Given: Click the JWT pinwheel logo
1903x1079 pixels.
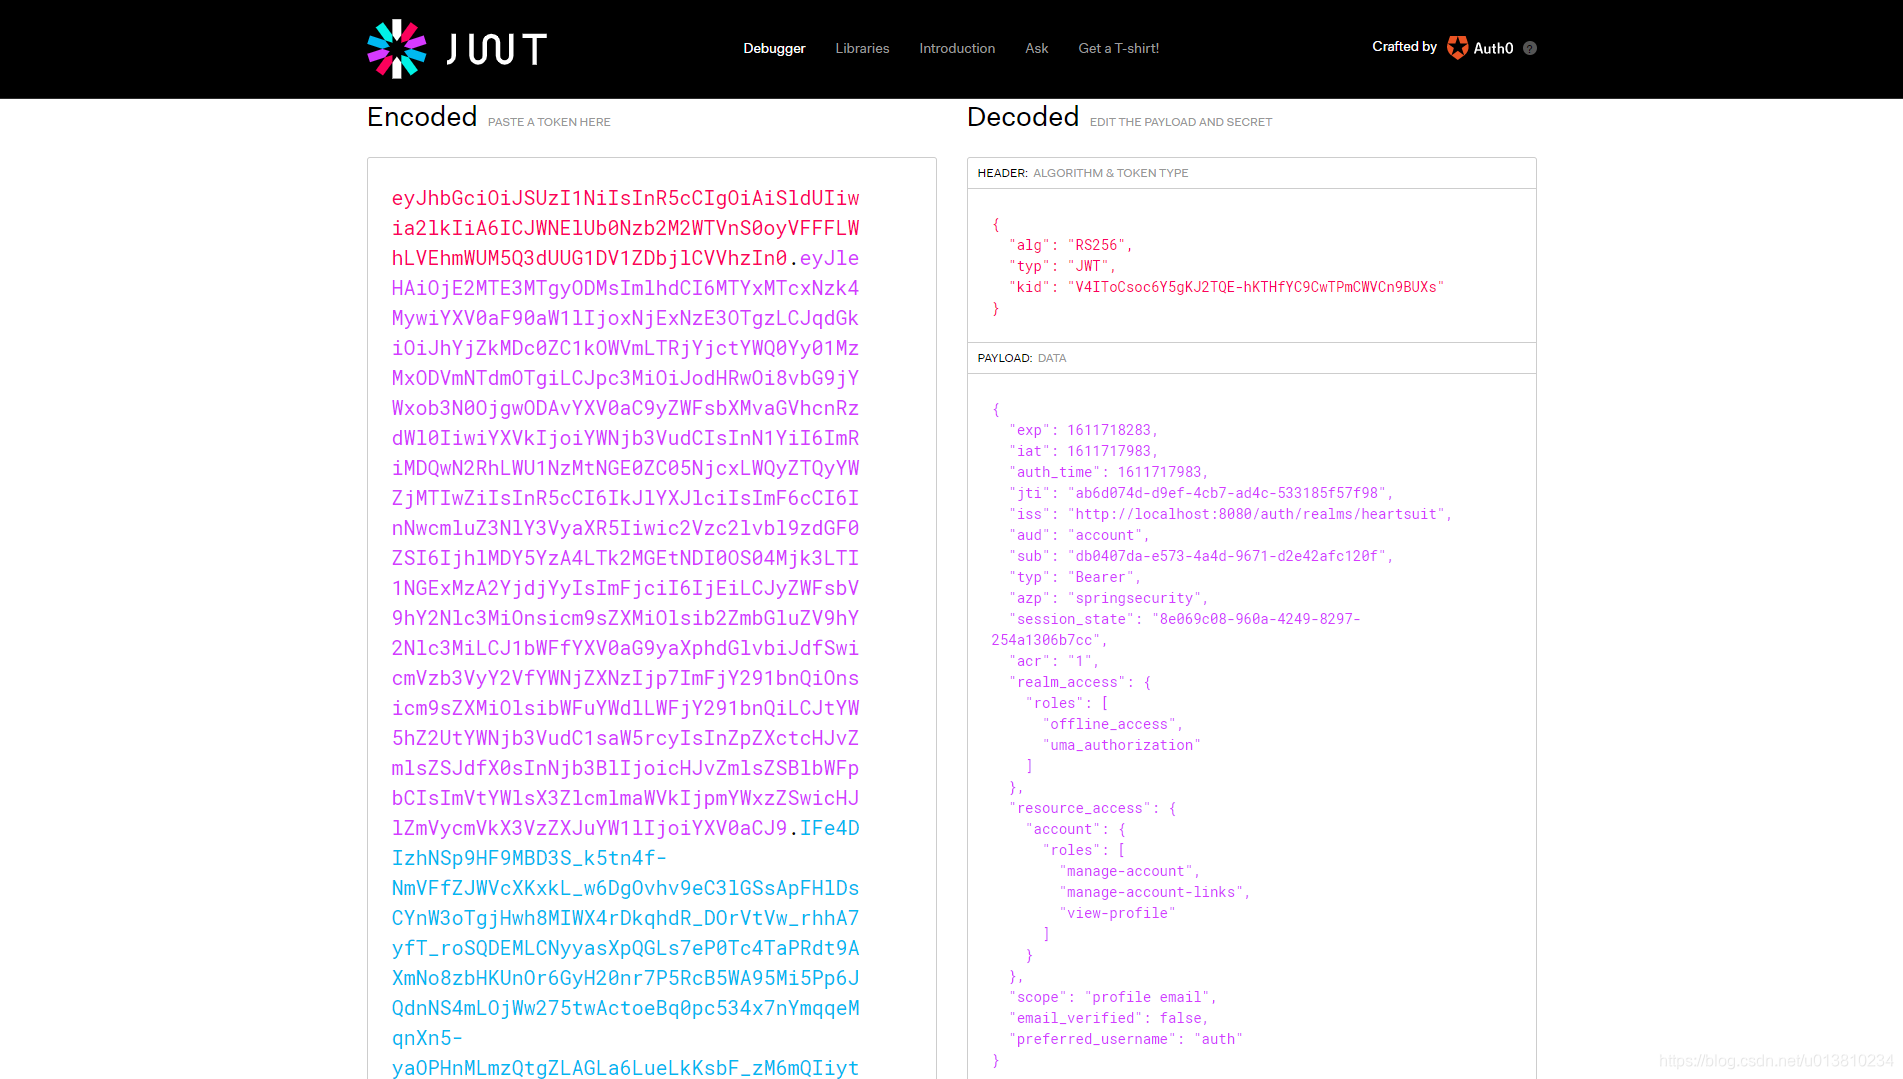Looking at the screenshot, I should [397, 48].
